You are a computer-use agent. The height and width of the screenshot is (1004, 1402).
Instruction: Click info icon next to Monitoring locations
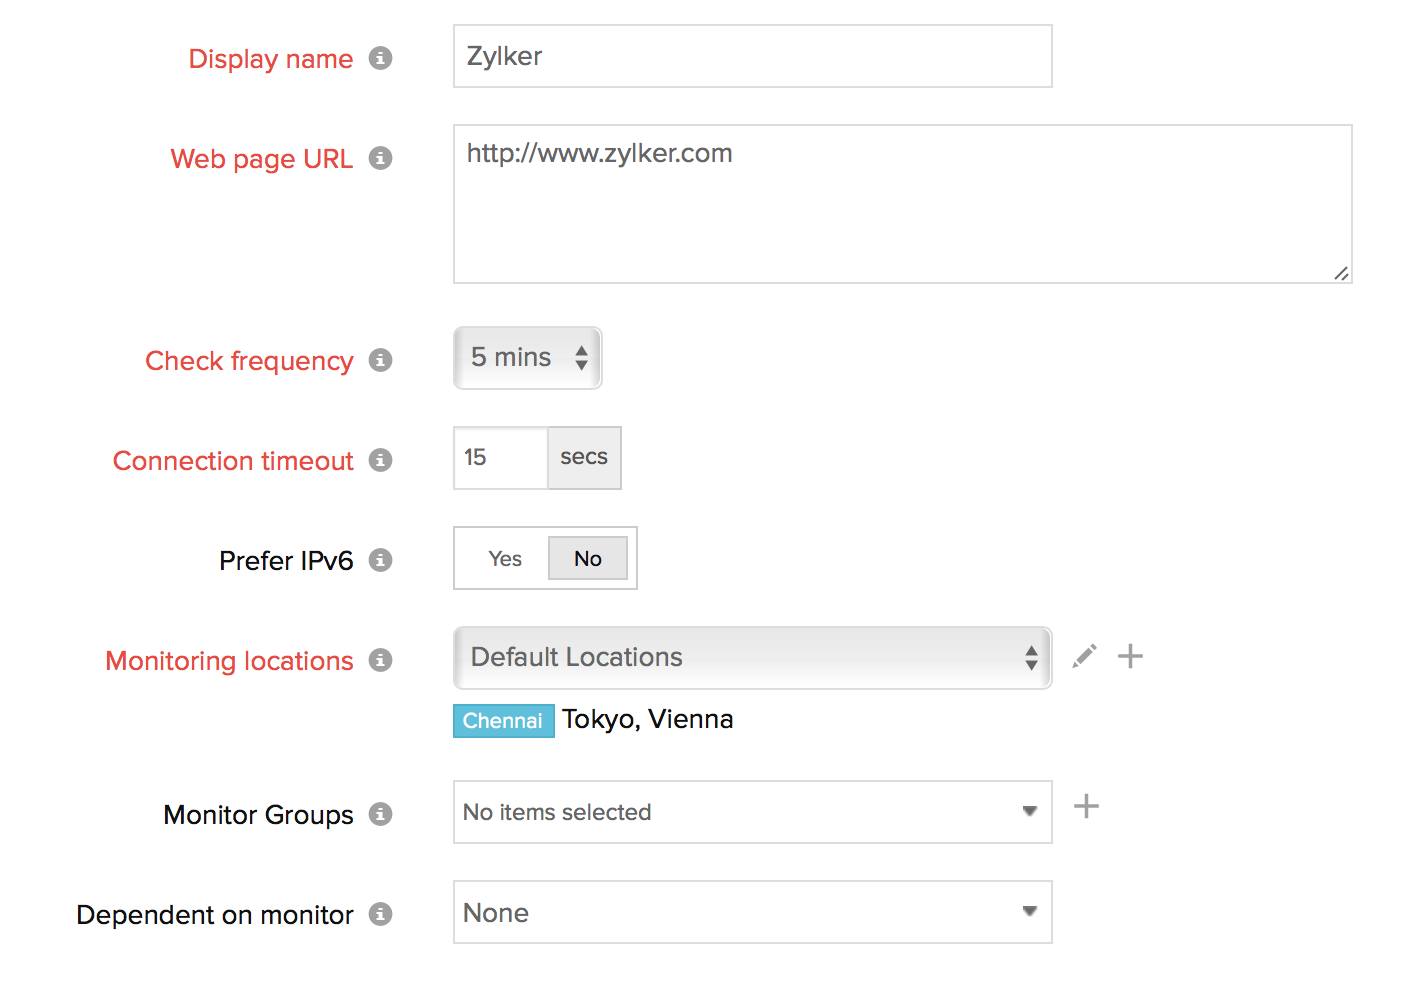[380, 660]
